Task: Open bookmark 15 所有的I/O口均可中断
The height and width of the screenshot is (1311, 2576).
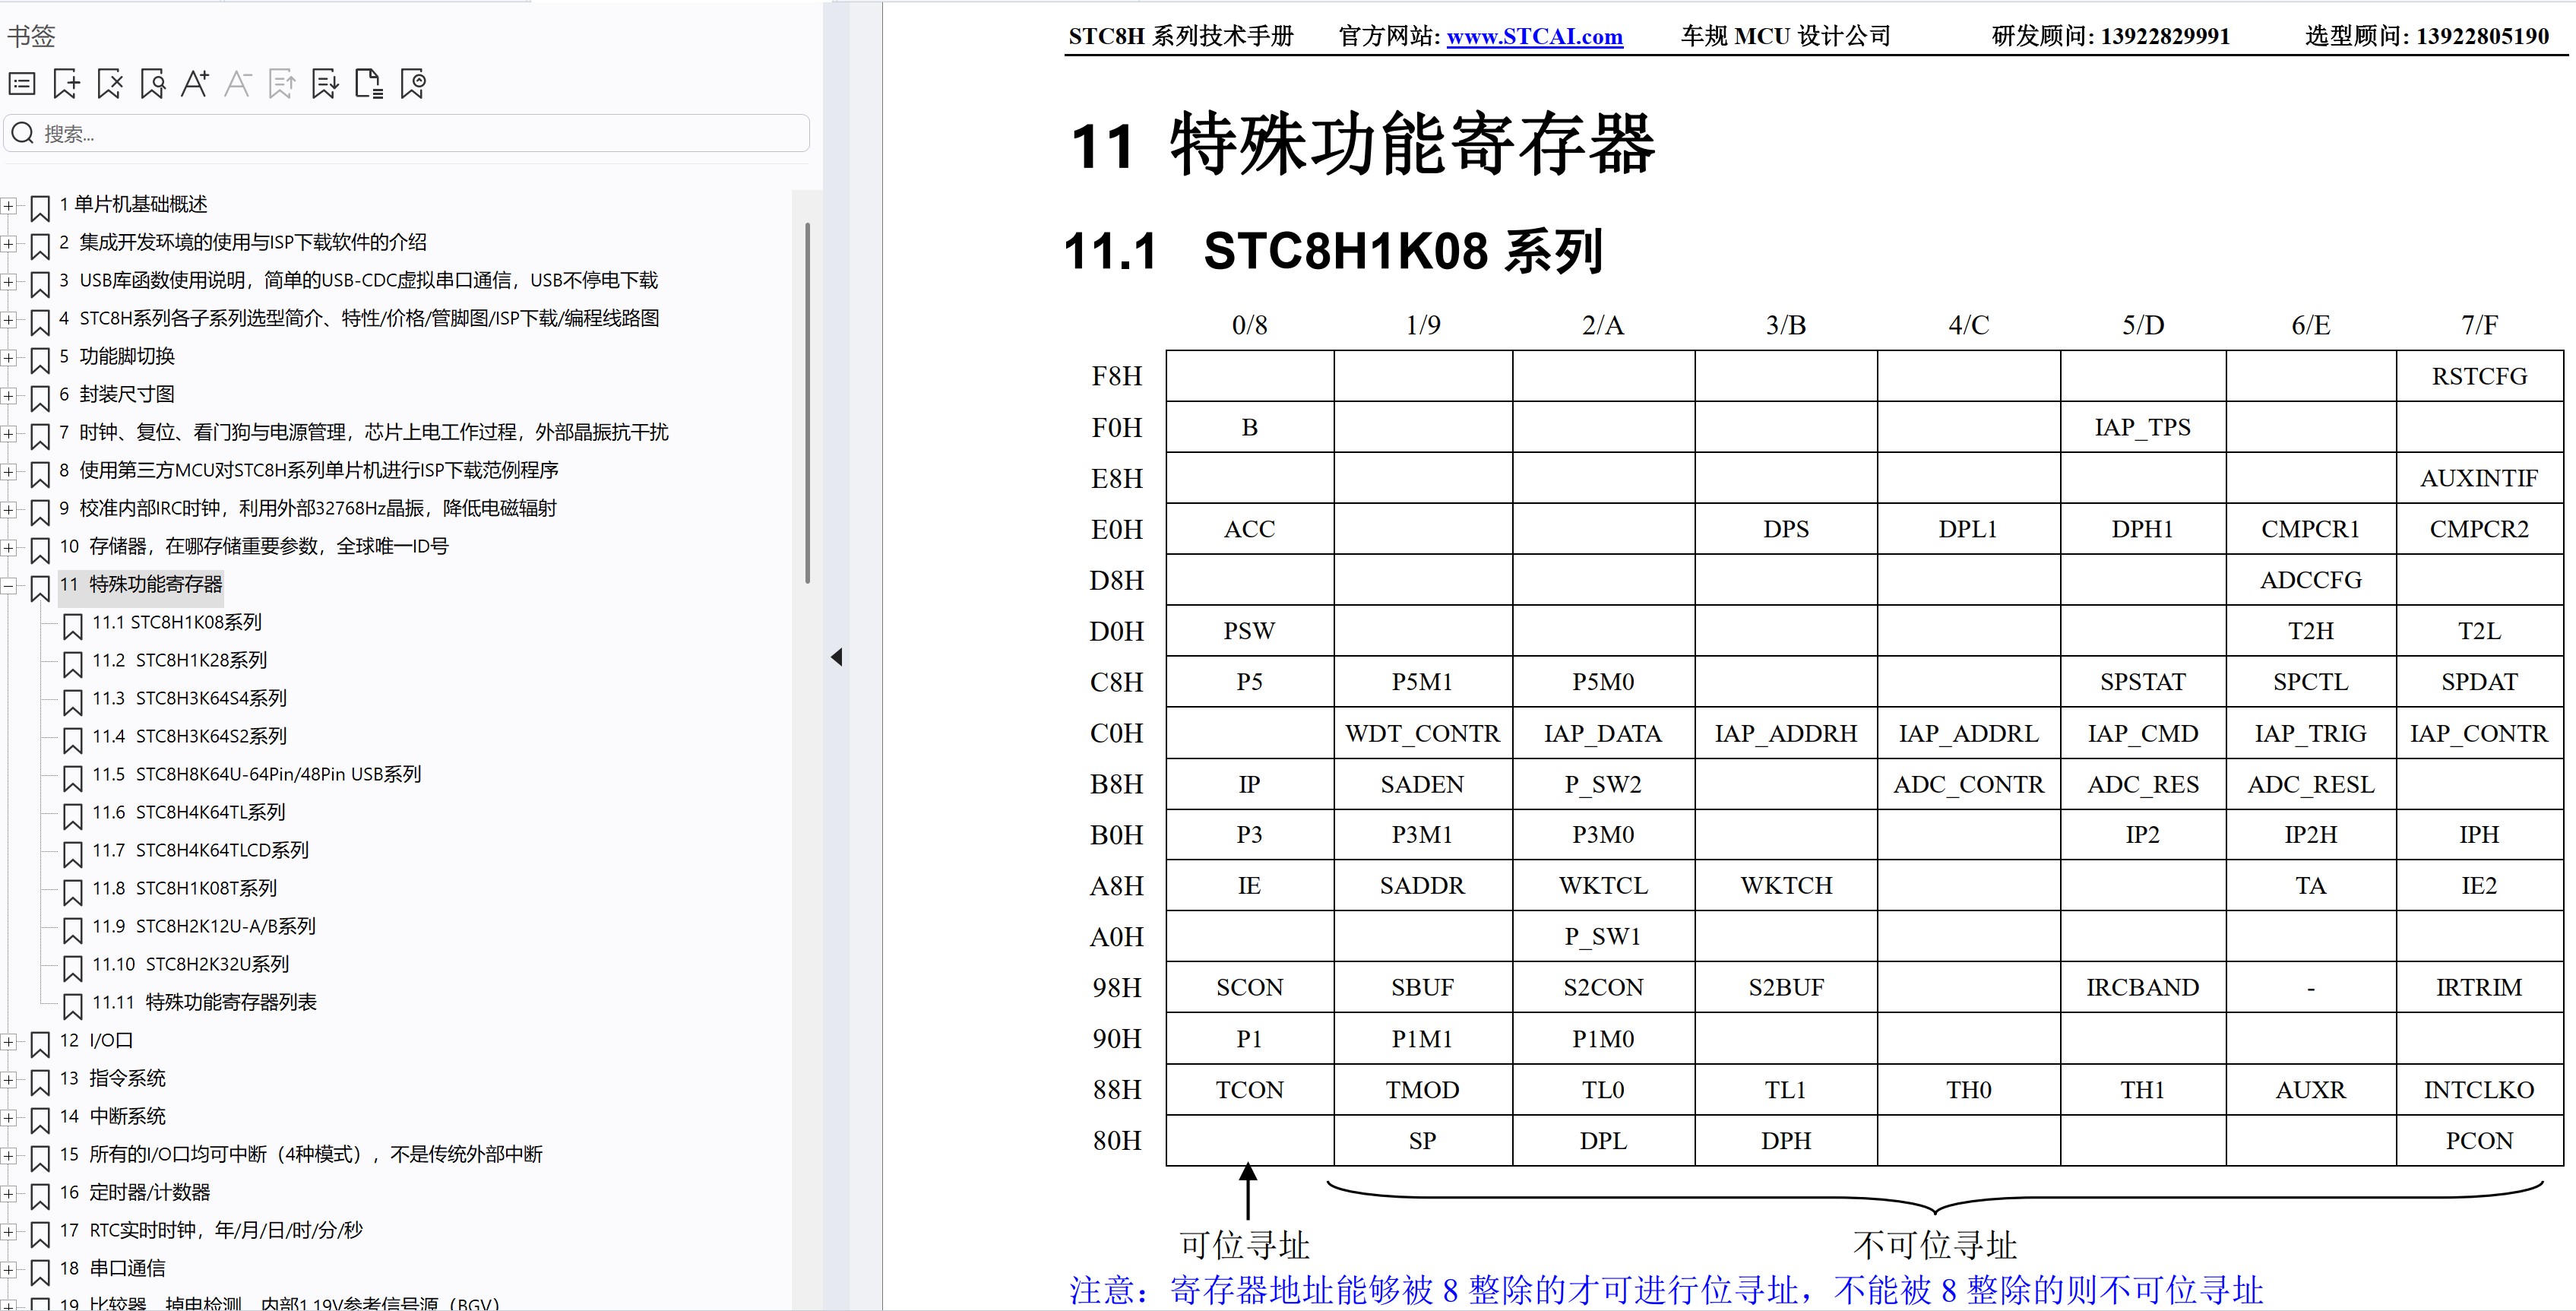Action: point(301,1154)
